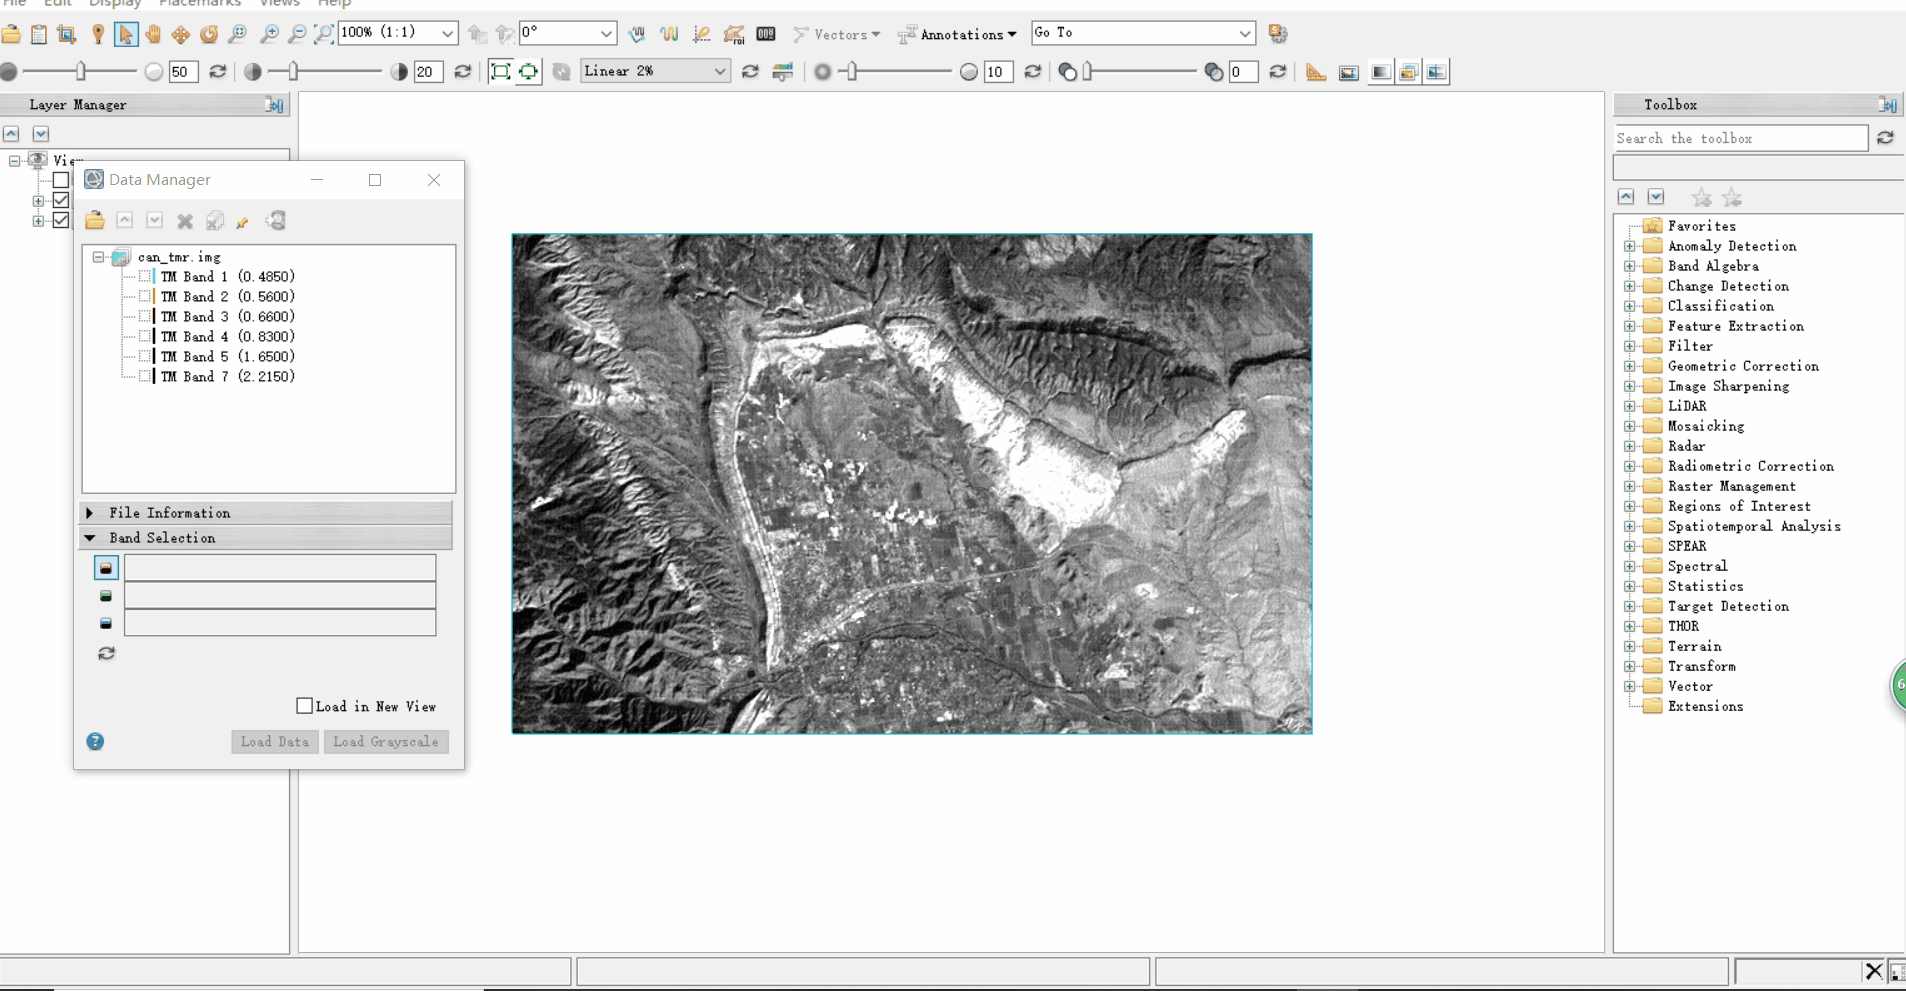Viewport: 1906px width, 991px height.
Task: Open the Linear 2% stretch dropdown
Action: 719,71
